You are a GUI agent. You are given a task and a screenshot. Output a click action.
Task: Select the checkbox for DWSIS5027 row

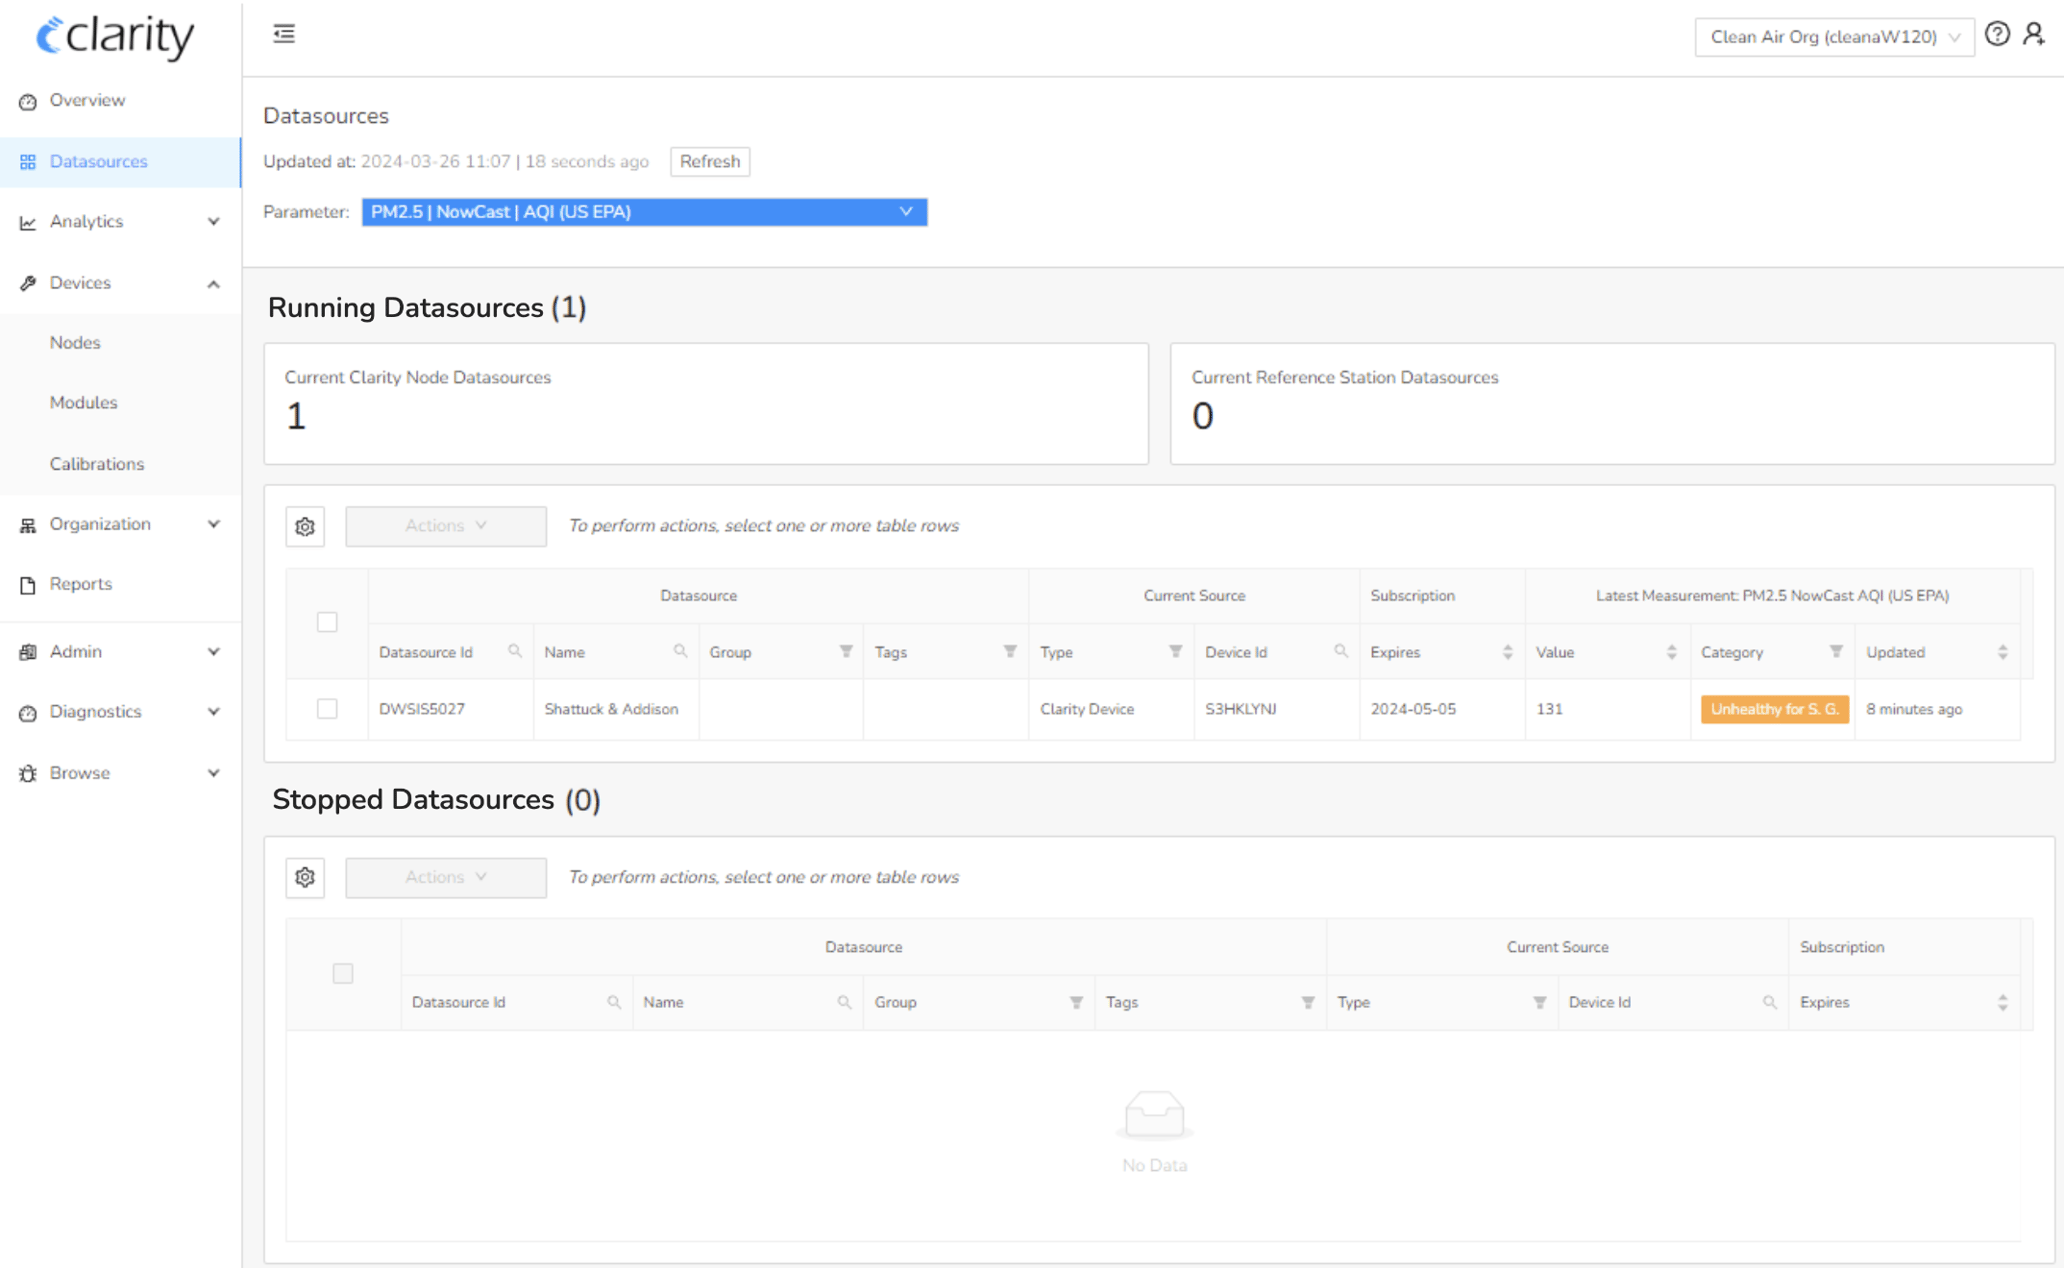(327, 708)
